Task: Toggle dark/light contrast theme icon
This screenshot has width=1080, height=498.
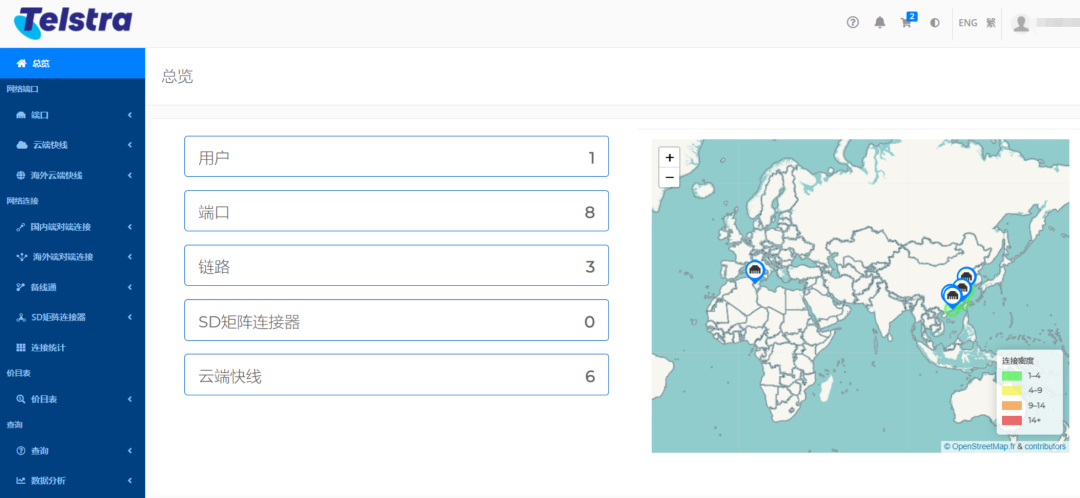Action: click(935, 22)
